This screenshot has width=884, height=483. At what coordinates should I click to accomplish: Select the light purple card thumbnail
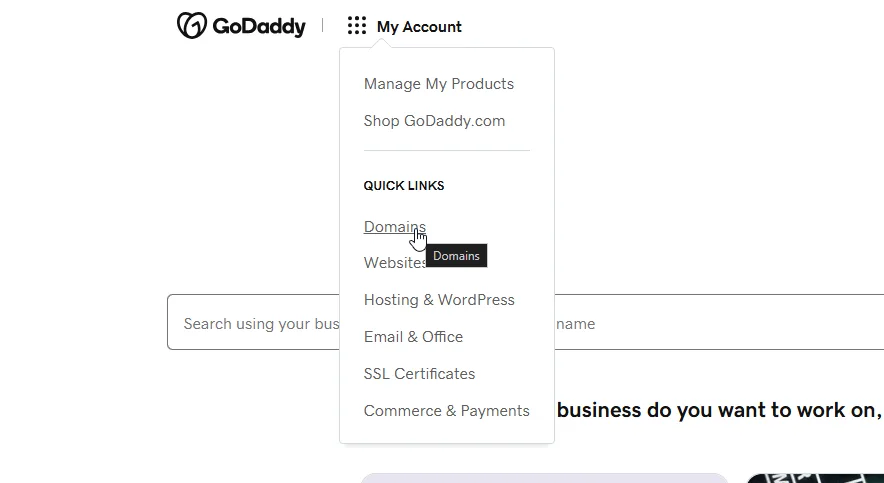543,478
